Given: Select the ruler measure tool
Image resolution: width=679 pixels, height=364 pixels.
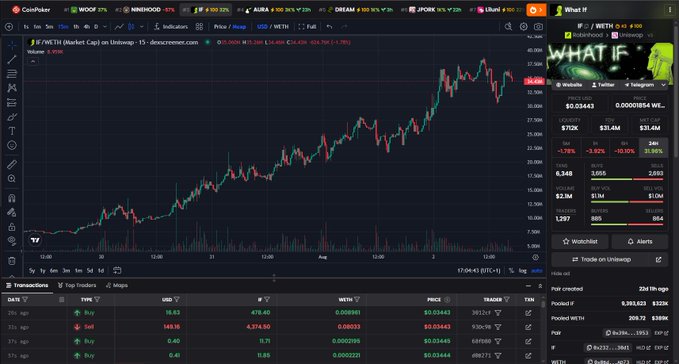Looking at the screenshot, I should [x=12, y=164].
